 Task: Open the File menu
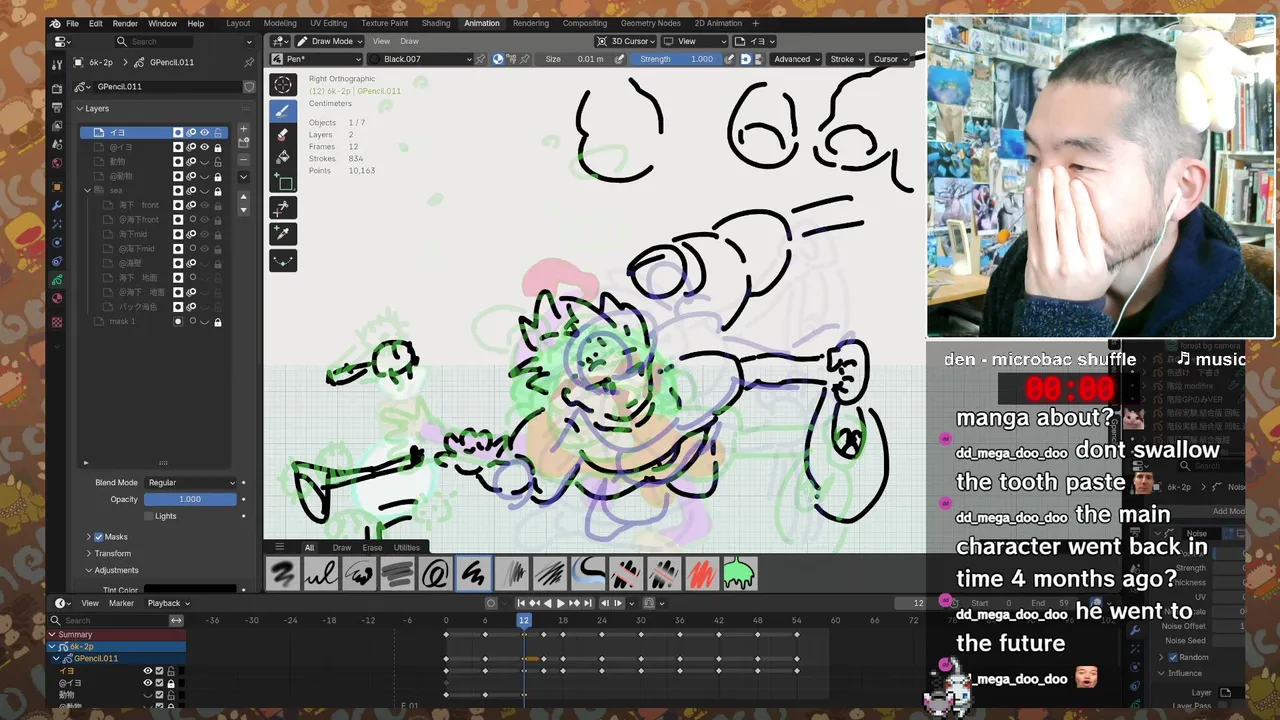[x=72, y=23]
